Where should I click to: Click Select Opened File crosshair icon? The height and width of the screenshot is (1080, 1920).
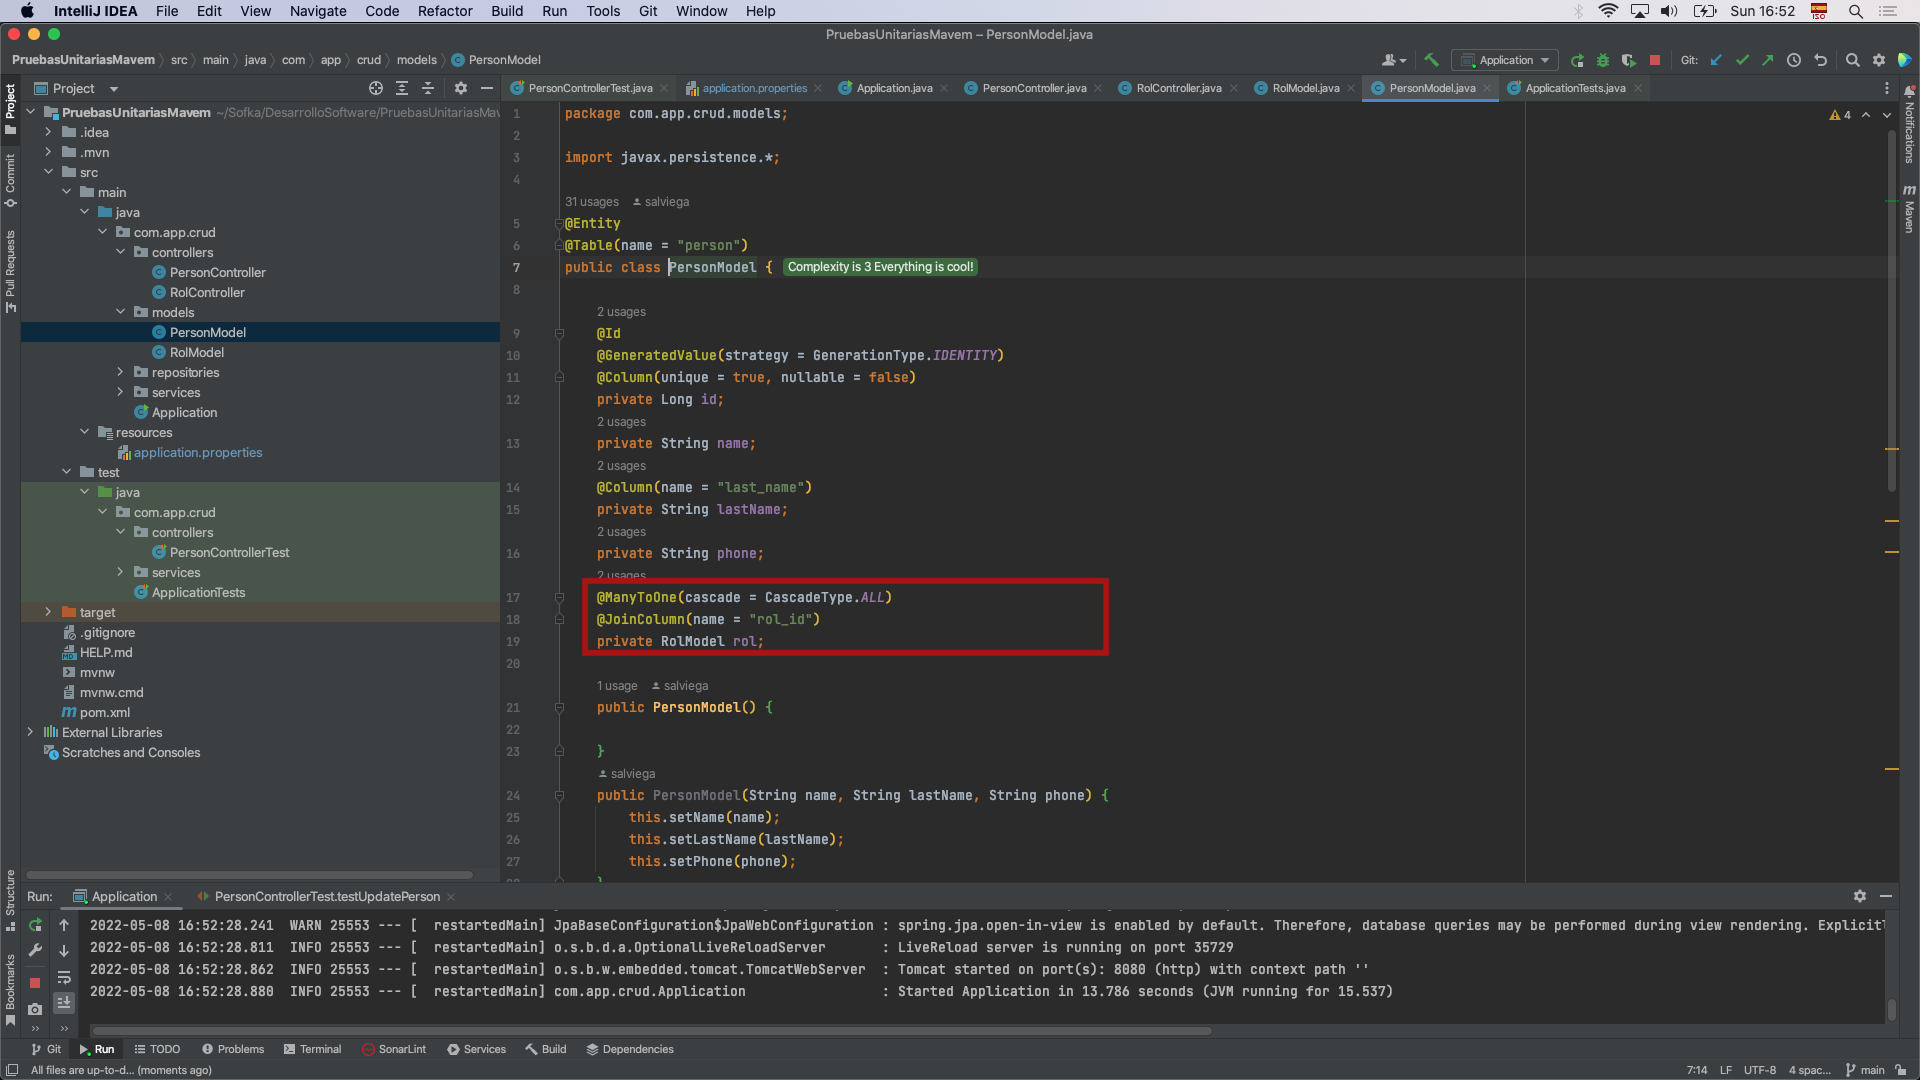pyautogui.click(x=375, y=88)
